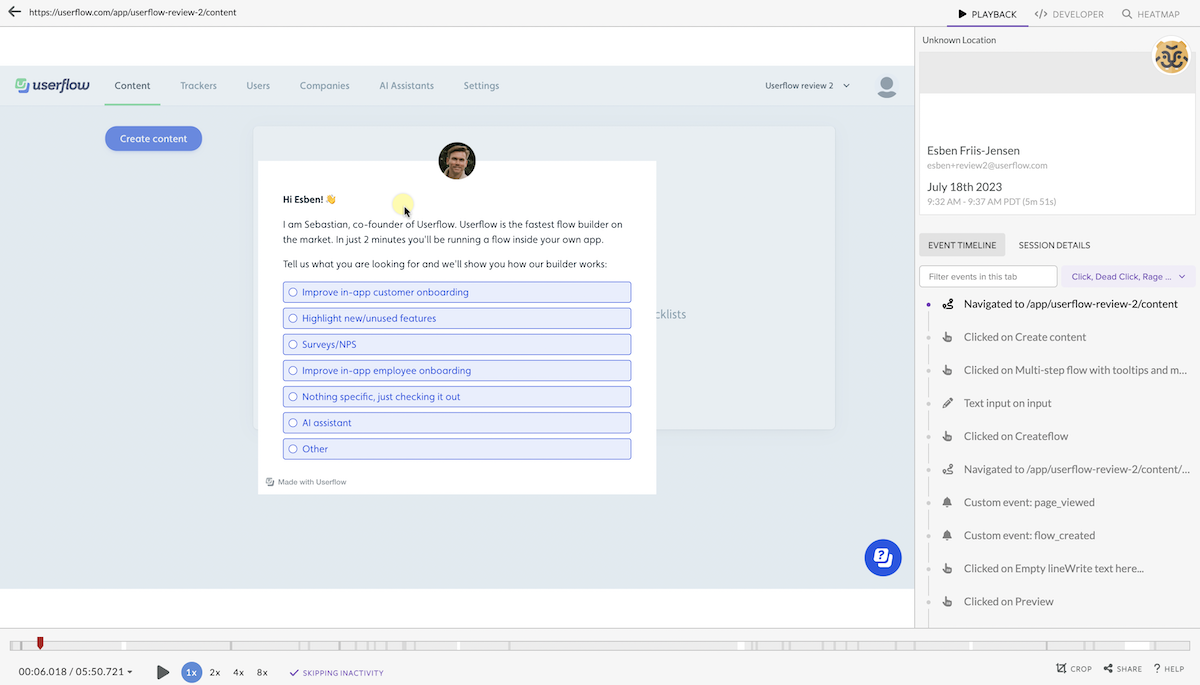Click pointer icon beside Multi-step flow event
1200x685 pixels.
pyautogui.click(x=948, y=370)
